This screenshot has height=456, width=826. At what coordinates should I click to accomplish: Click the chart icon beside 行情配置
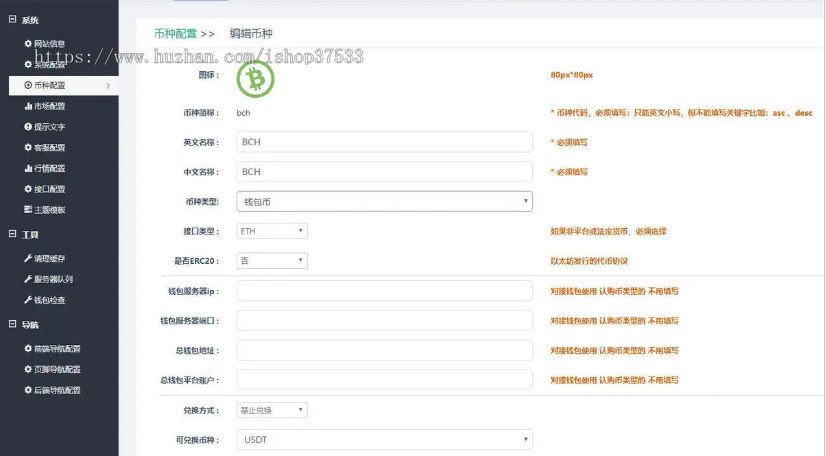click(x=28, y=168)
